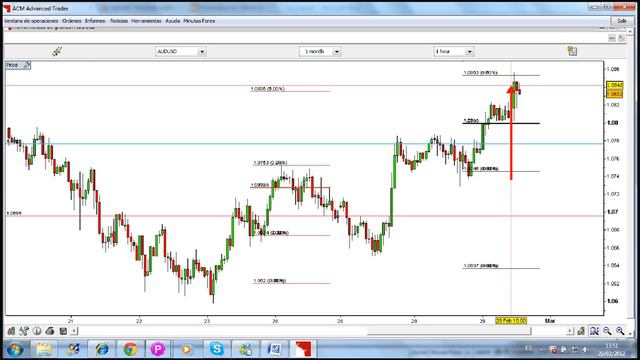Click the chart scrollbar right arrow

[x=569, y=331]
